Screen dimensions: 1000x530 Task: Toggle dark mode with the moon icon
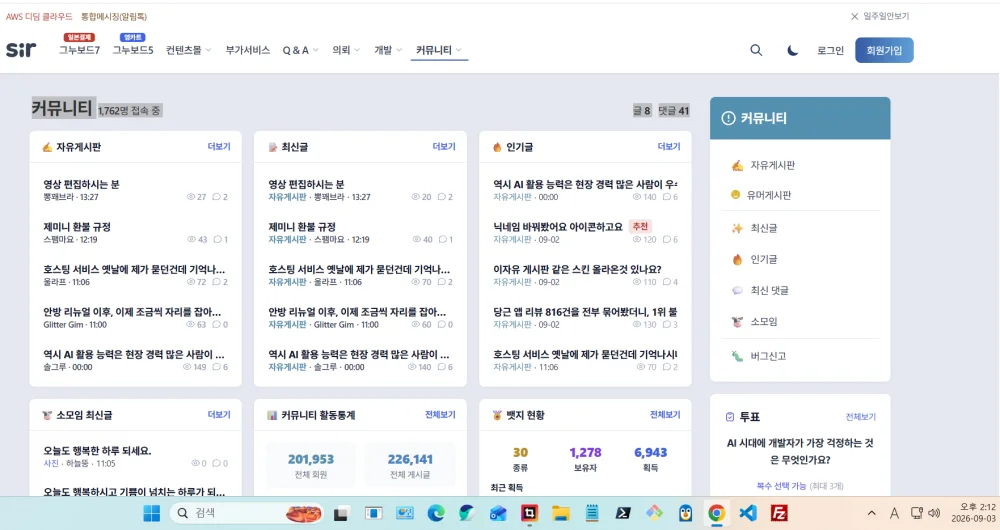[792, 50]
